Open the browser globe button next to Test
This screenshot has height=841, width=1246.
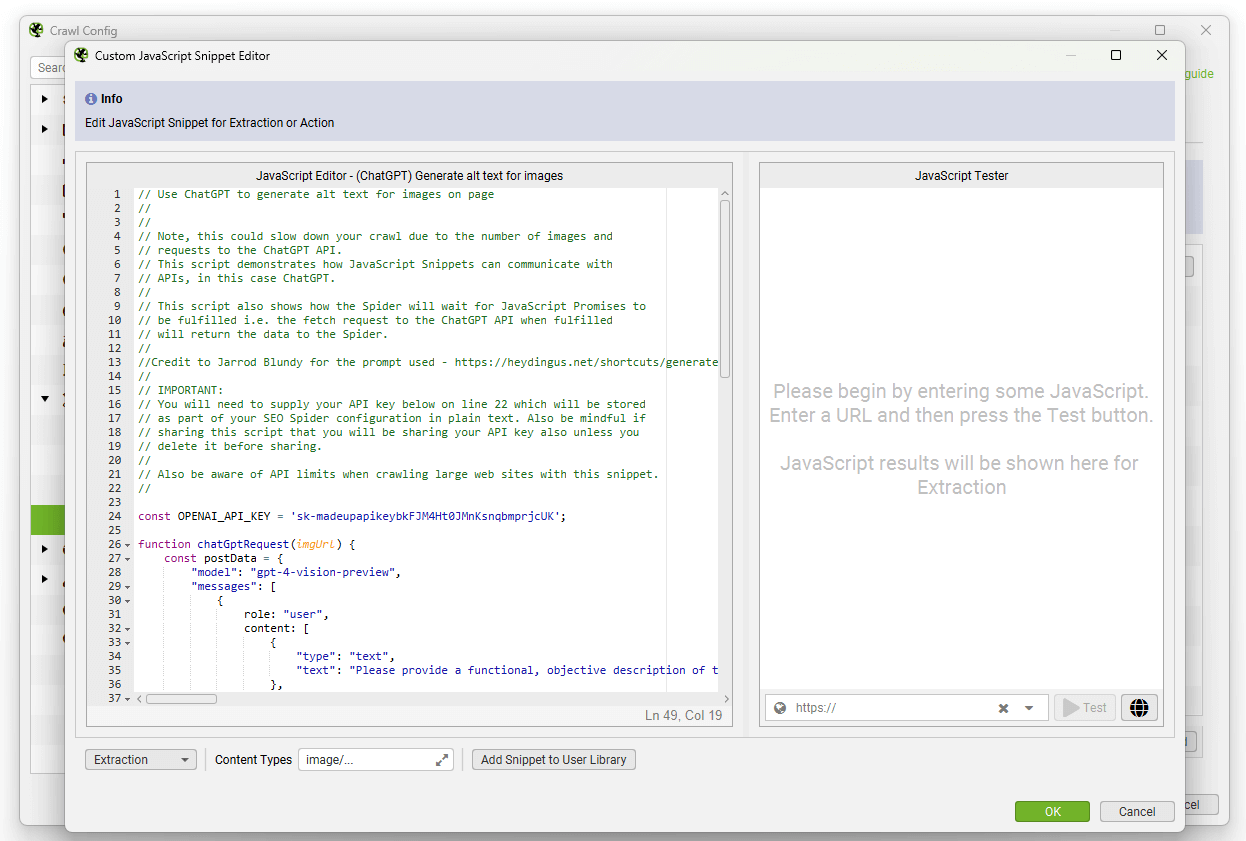1139,708
